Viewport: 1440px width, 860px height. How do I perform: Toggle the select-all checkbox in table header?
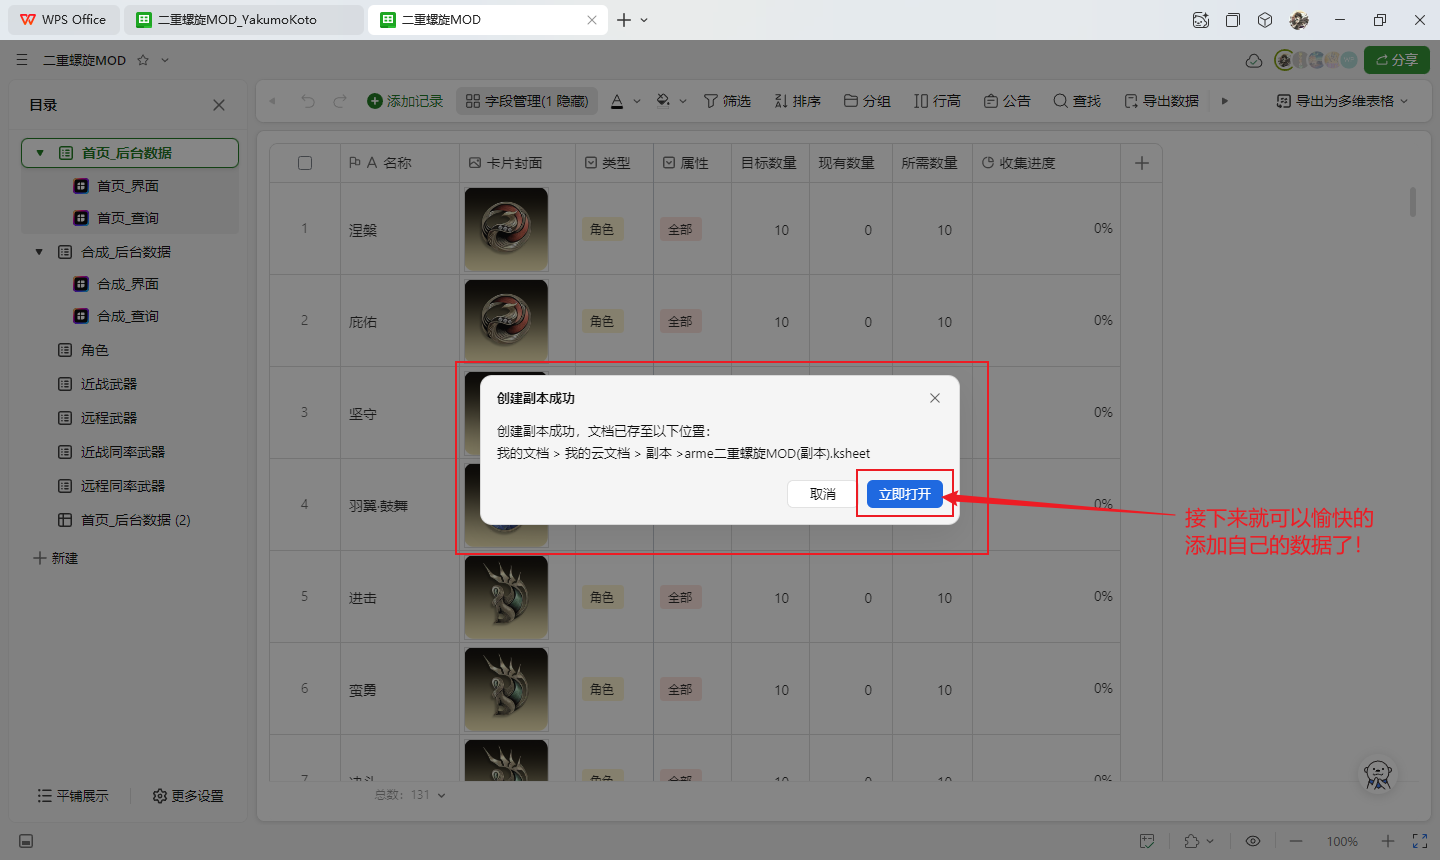[x=305, y=163]
